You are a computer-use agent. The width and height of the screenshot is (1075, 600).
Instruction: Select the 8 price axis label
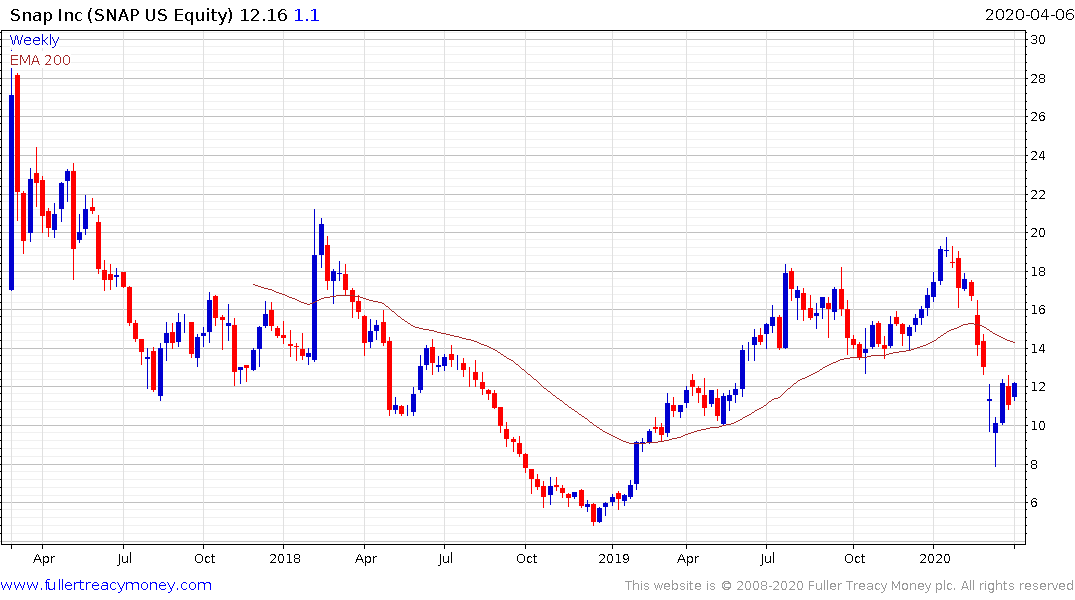point(1034,464)
